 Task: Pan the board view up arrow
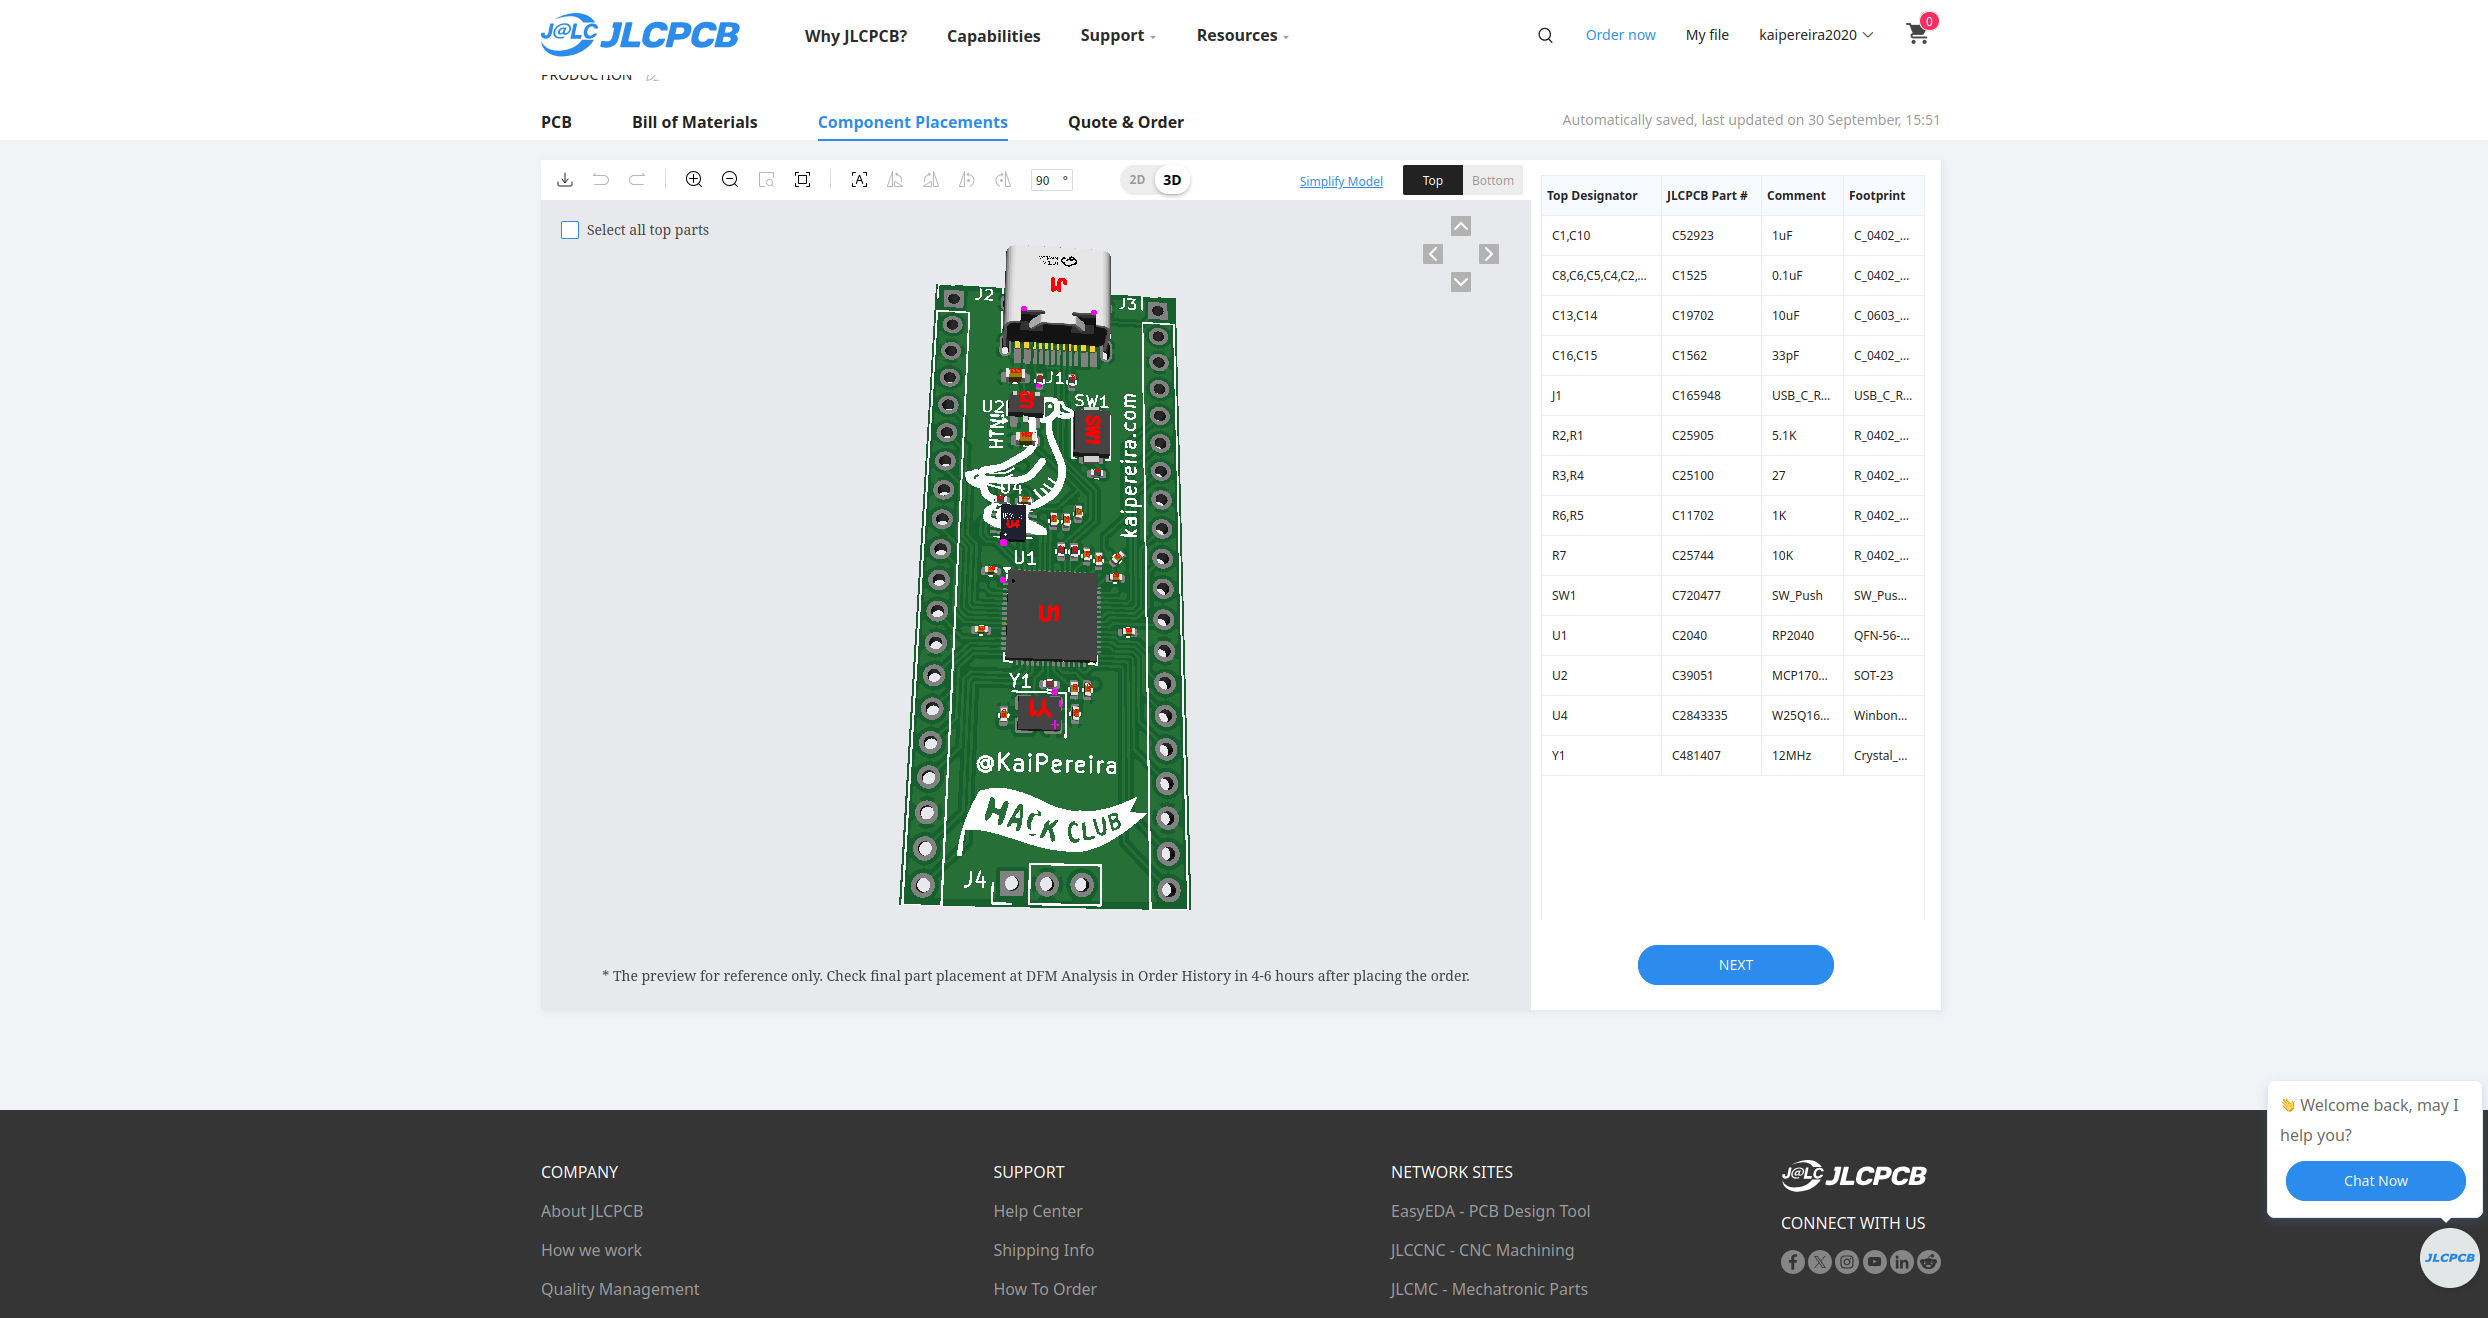click(x=1461, y=227)
